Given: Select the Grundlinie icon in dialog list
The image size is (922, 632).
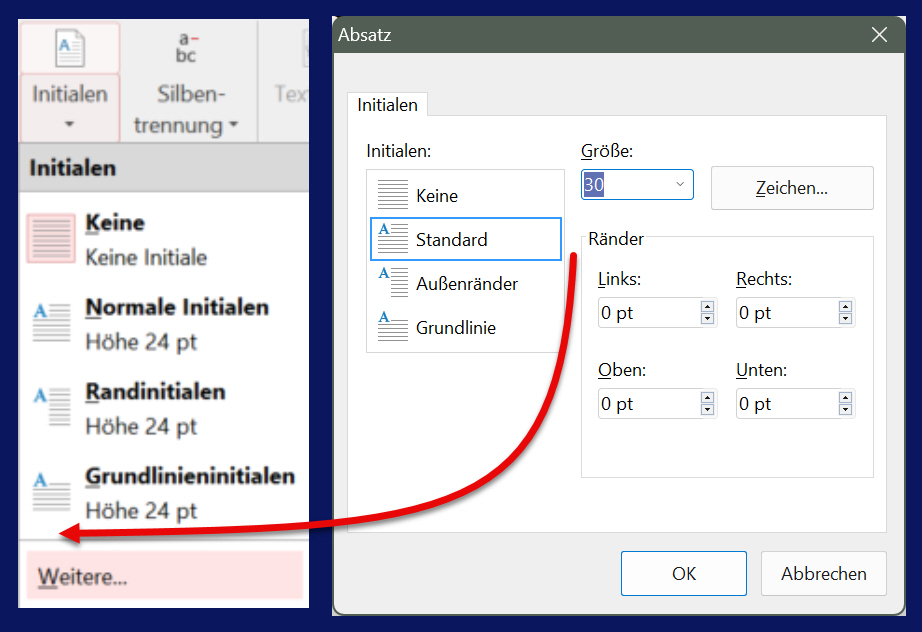Looking at the screenshot, I should tap(393, 327).
